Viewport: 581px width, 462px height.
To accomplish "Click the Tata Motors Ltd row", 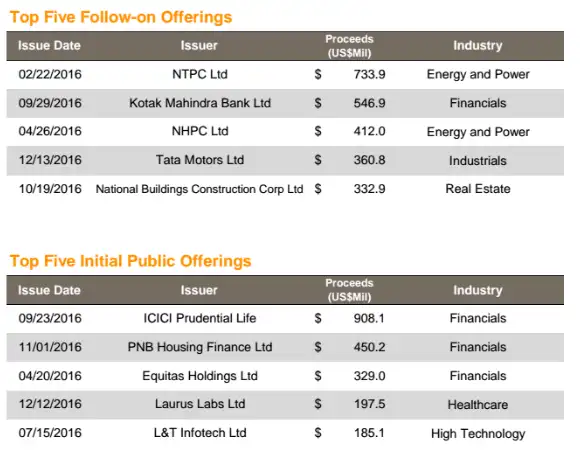I will [x=285, y=160].
